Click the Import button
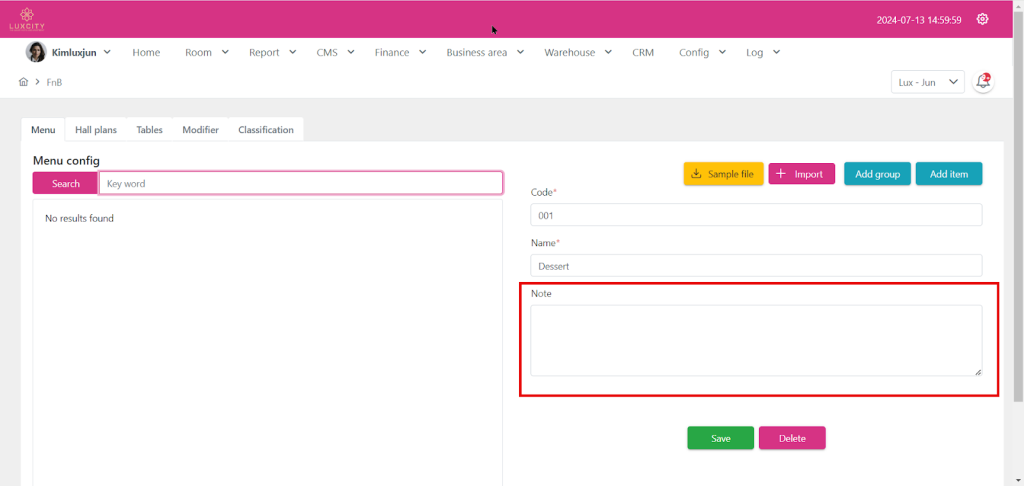This screenshot has height=486, width=1024. point(801,174)
